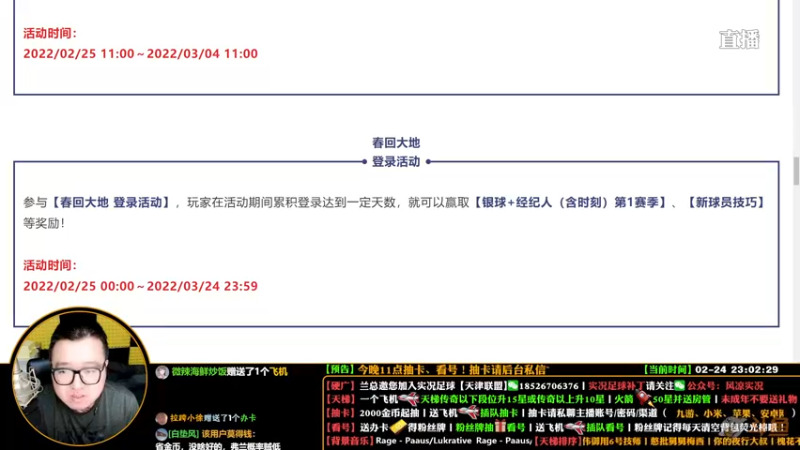
Task: Click the avatar beside the 白垫风 chat message
Action: 161,434
